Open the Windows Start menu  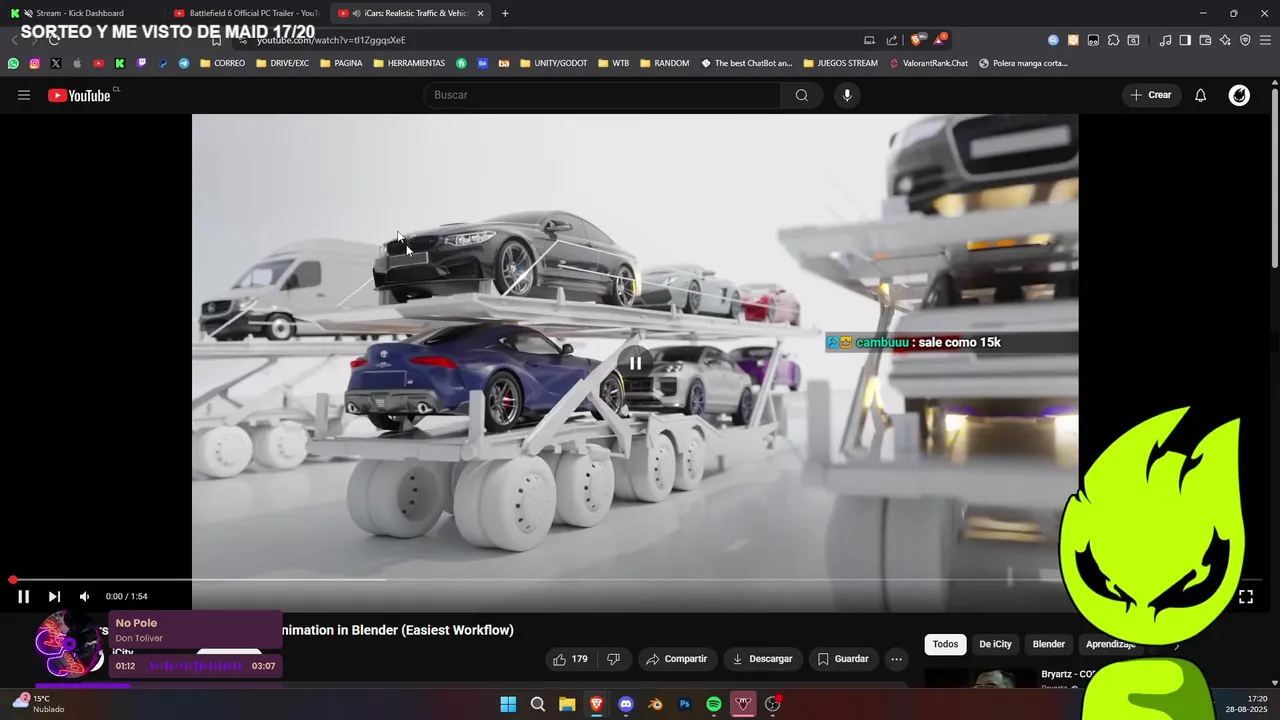click(508, 704)
